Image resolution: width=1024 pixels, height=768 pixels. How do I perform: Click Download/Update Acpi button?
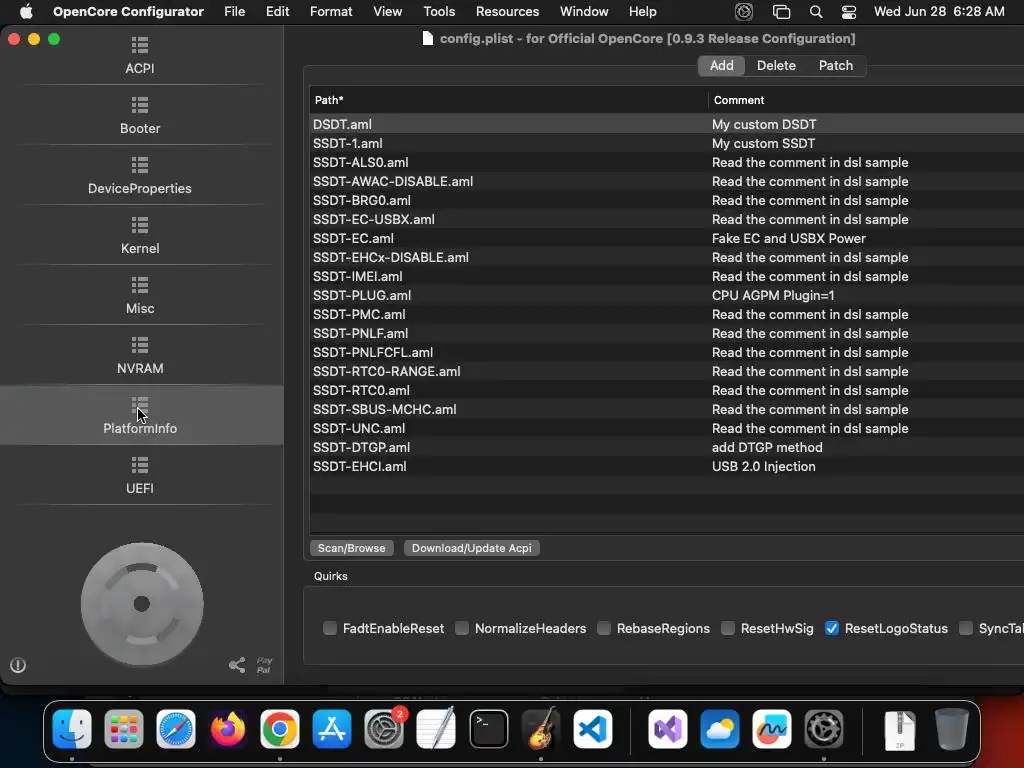[x=472, y=548]
